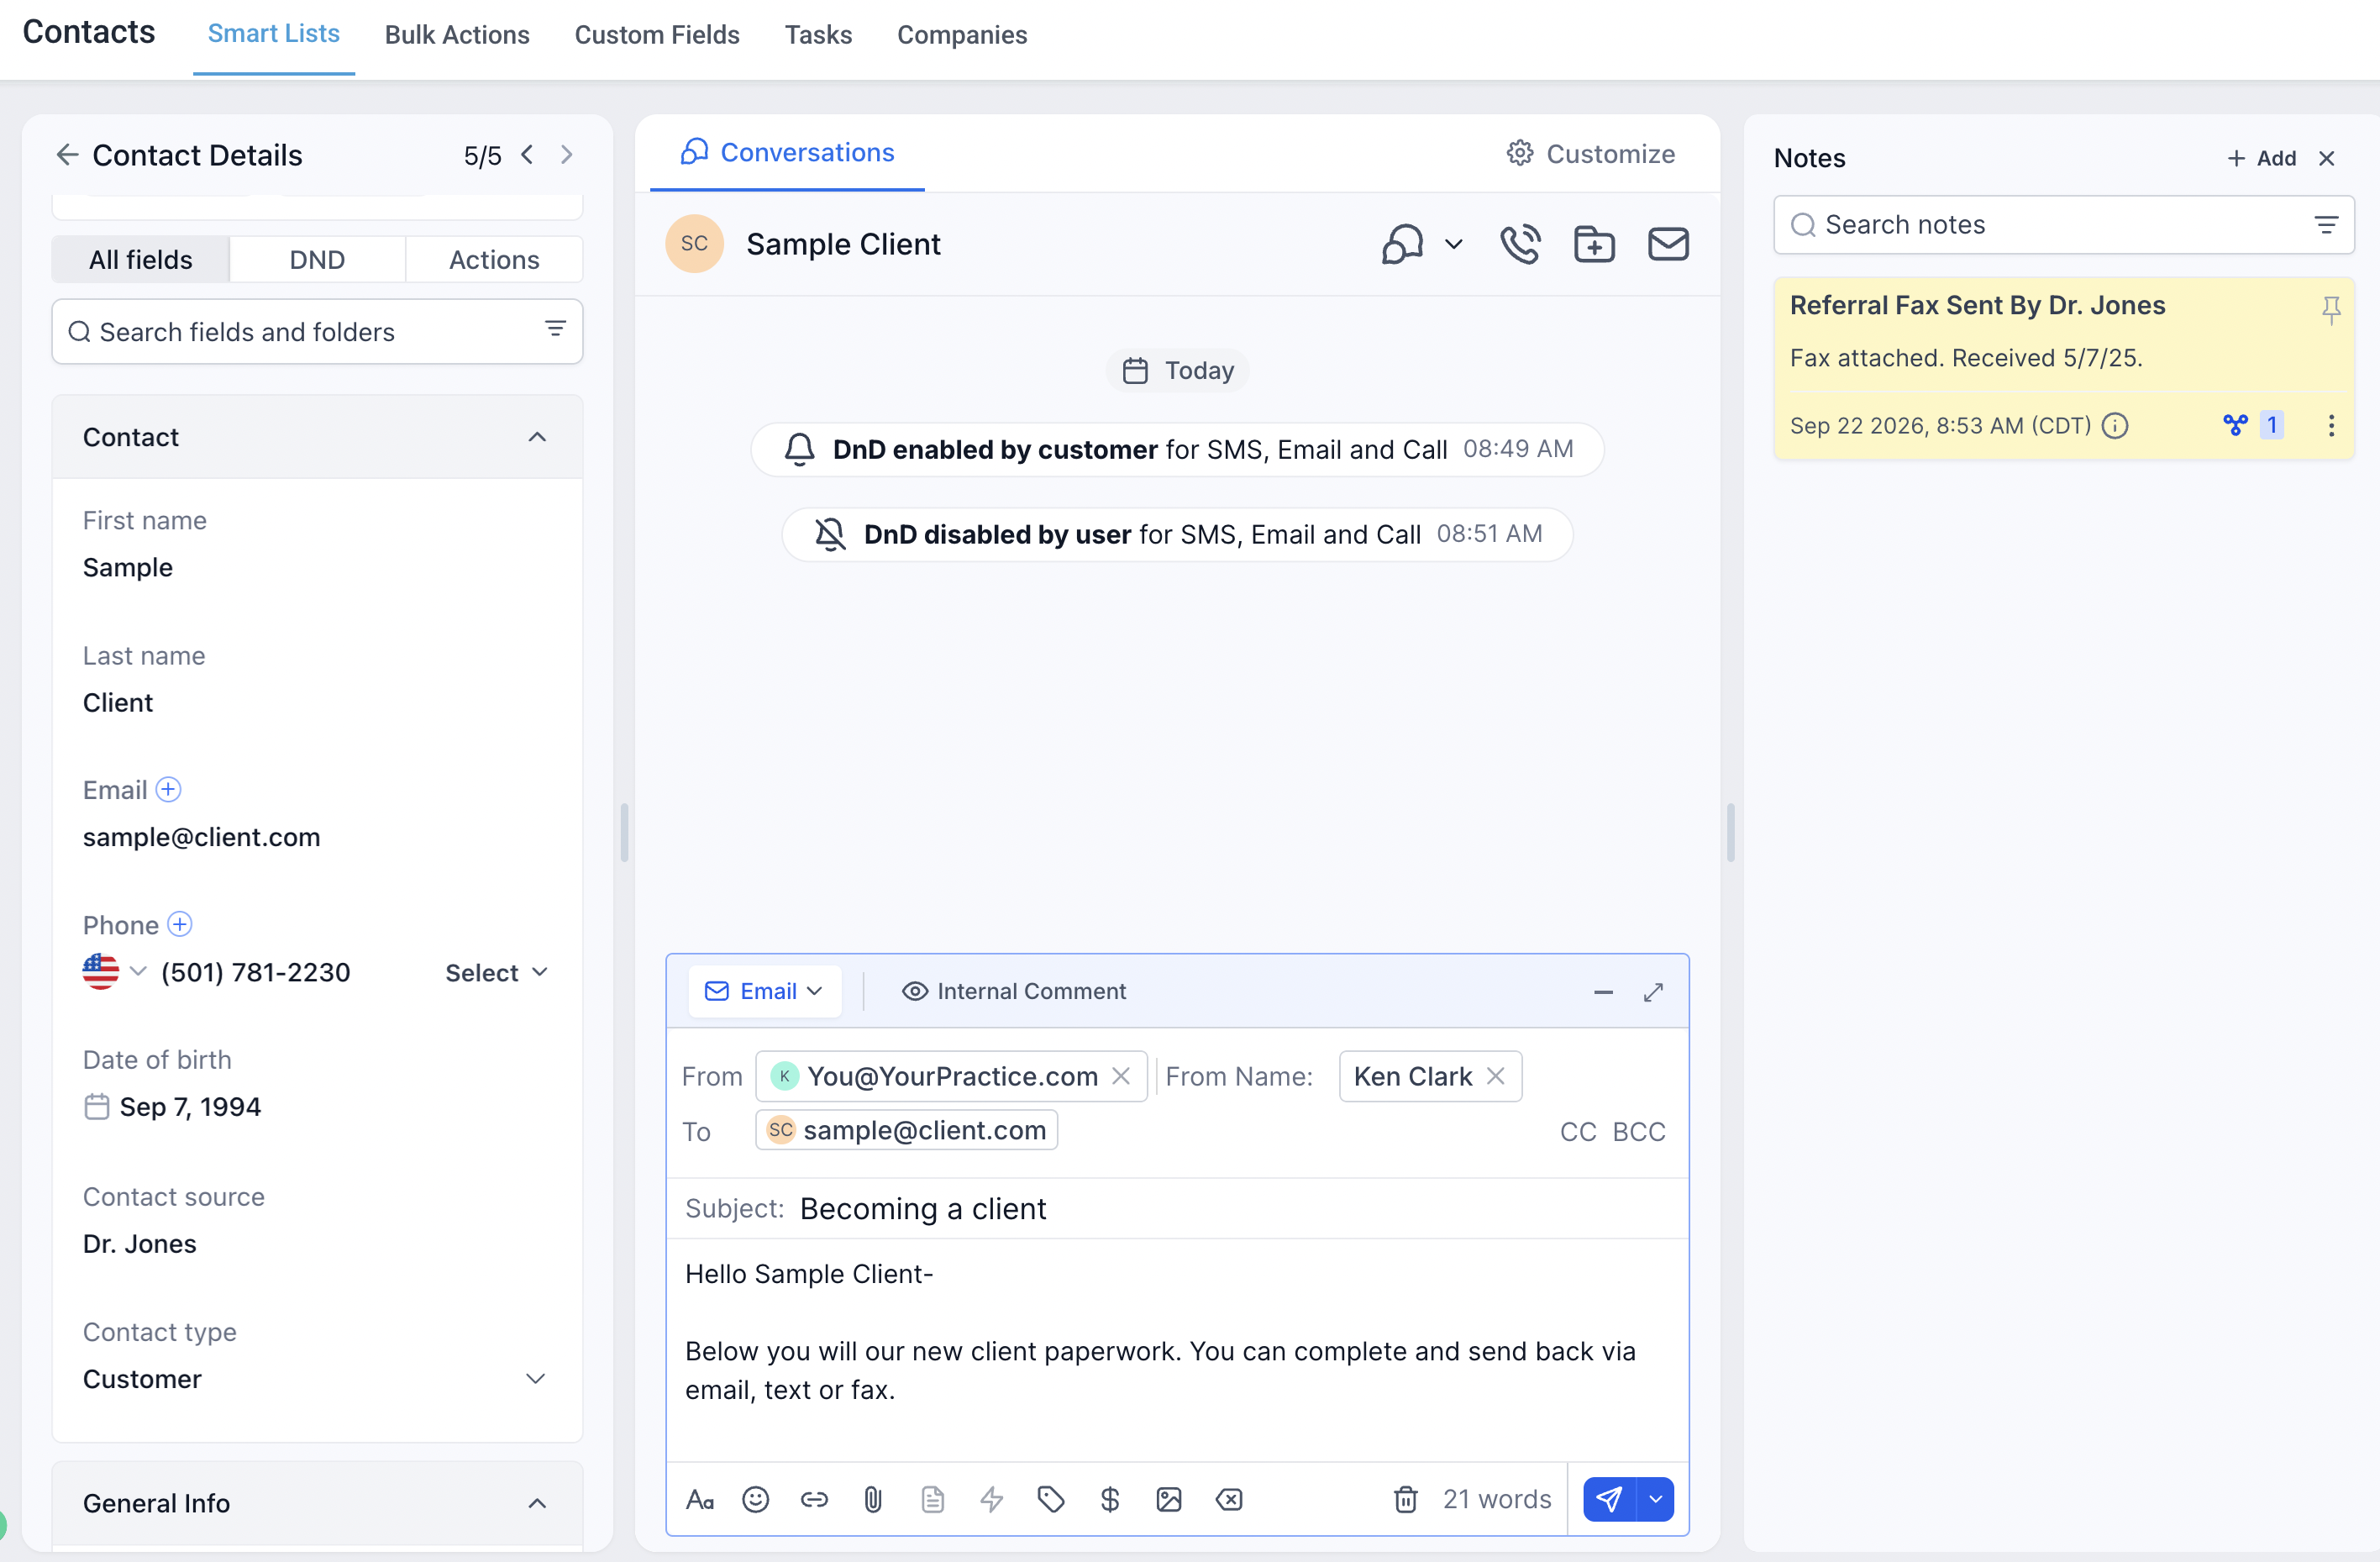Request payment with the dollar icon

click(1110, 1499)
